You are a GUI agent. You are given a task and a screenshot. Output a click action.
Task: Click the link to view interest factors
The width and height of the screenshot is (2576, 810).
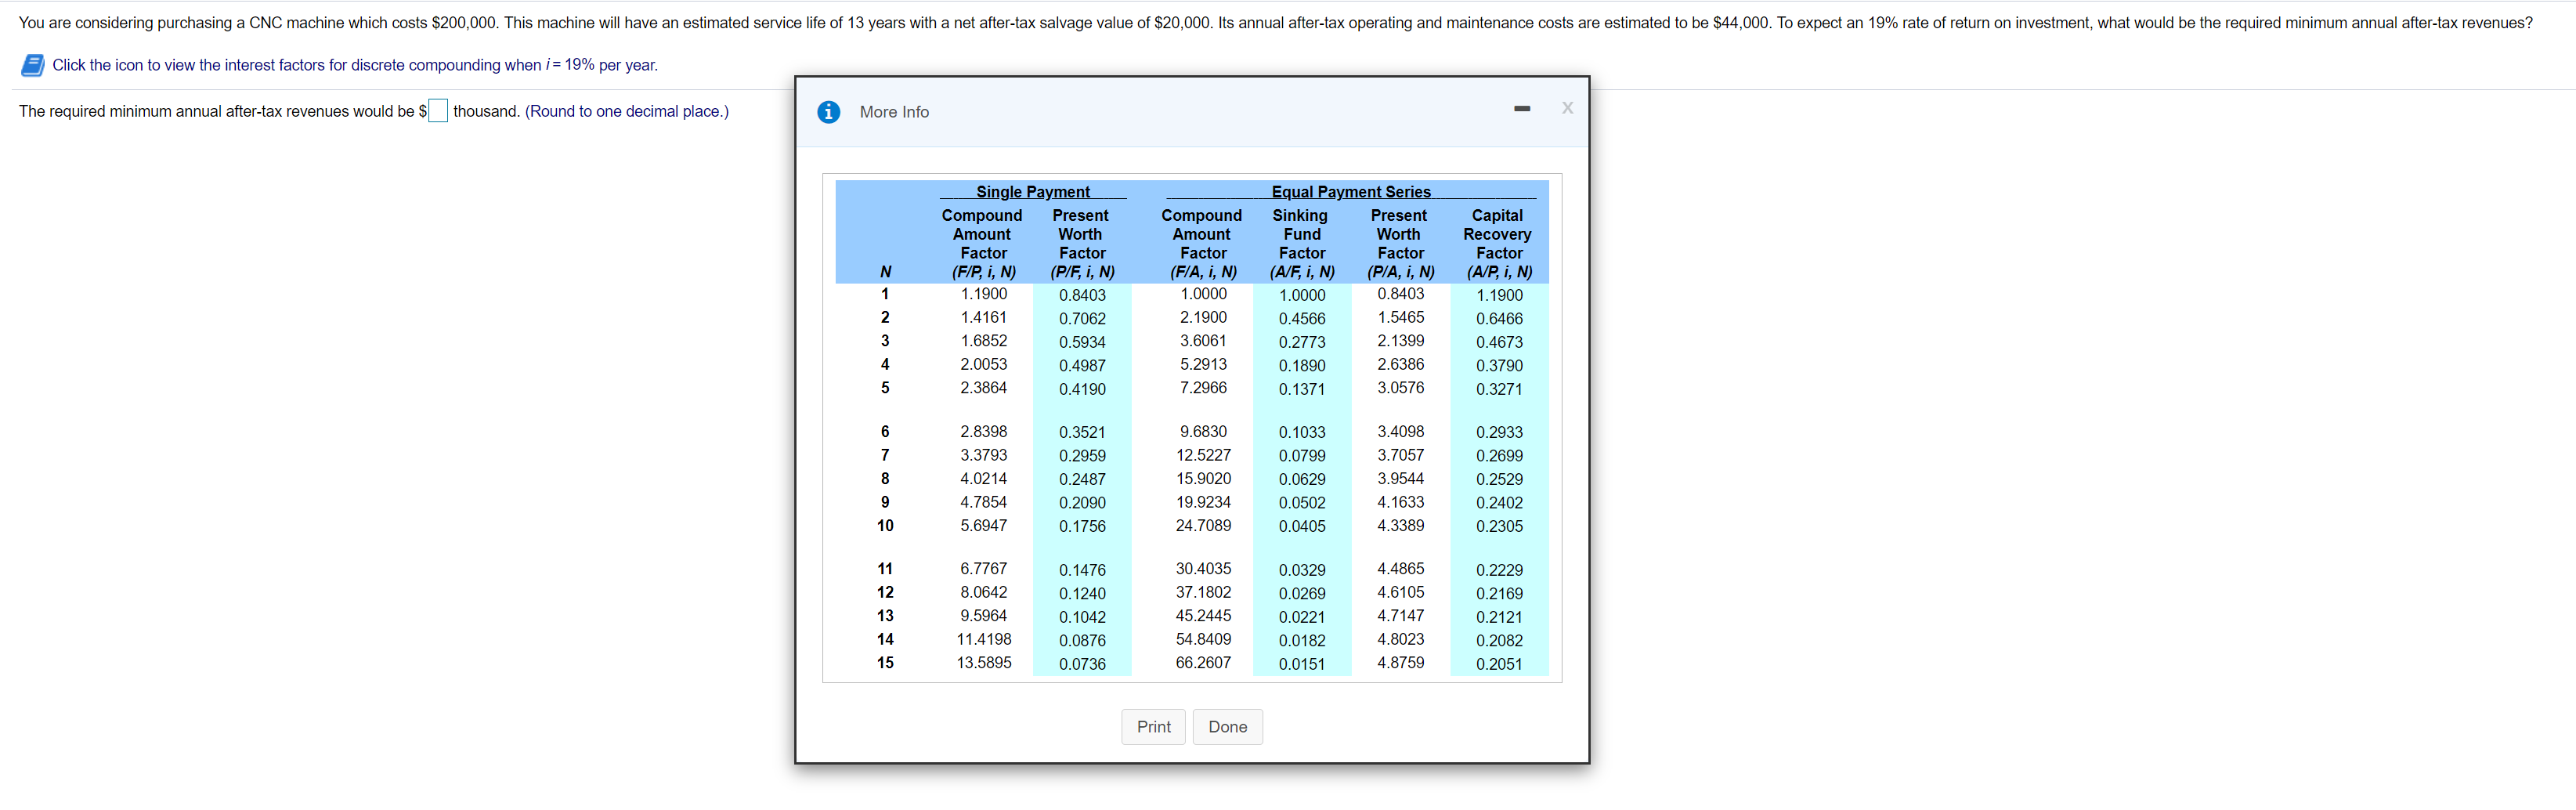click(x=355, y=65)
